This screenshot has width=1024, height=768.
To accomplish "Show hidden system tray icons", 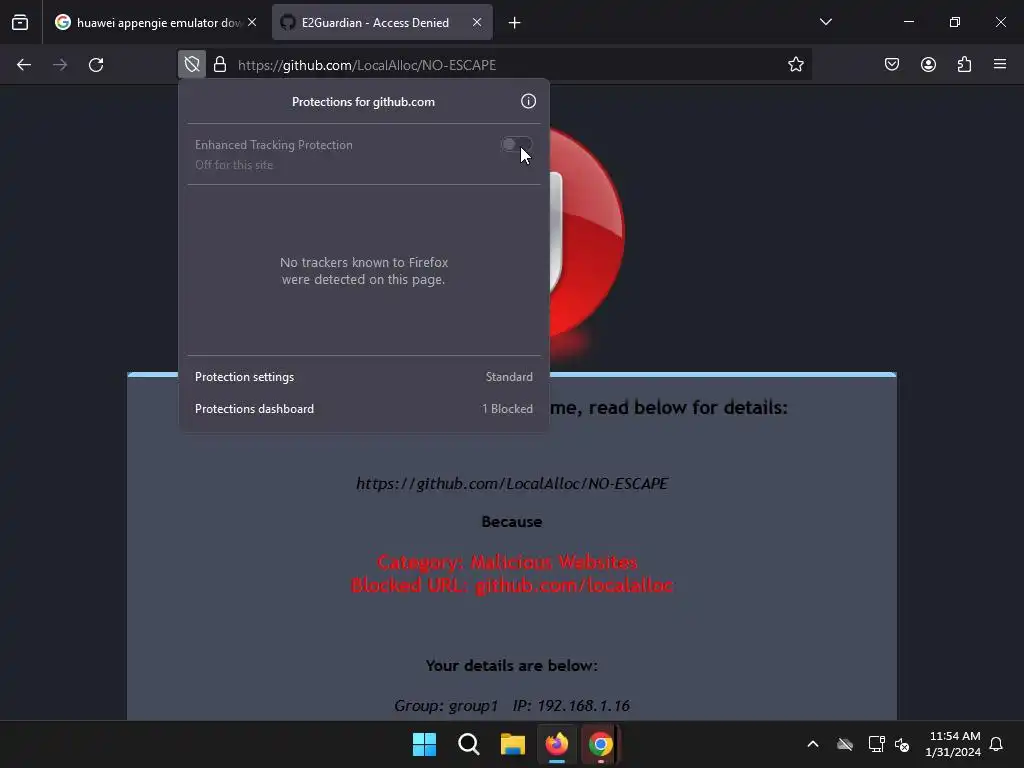I will point(812,744).
